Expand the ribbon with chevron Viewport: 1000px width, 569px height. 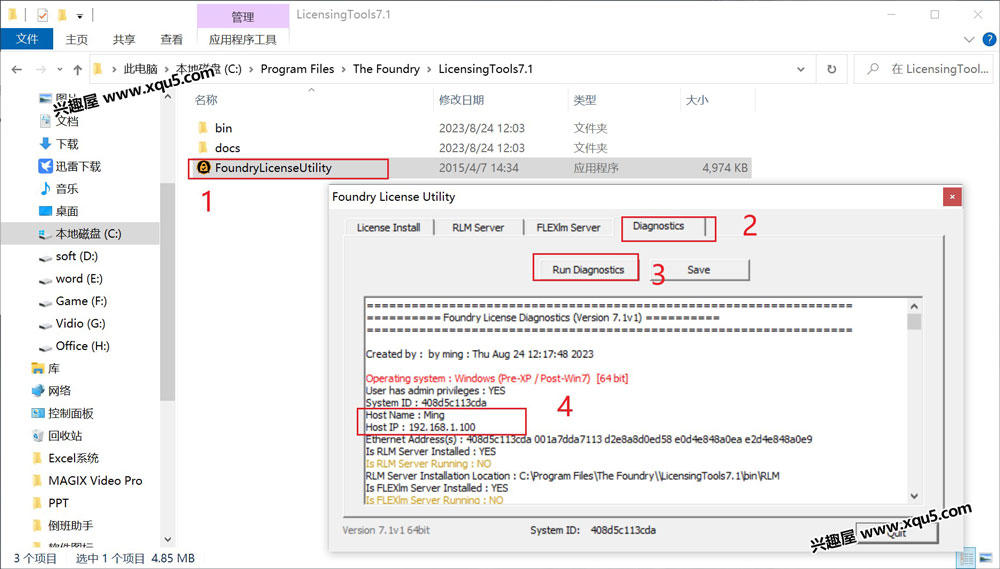click(x=969, y=40)
